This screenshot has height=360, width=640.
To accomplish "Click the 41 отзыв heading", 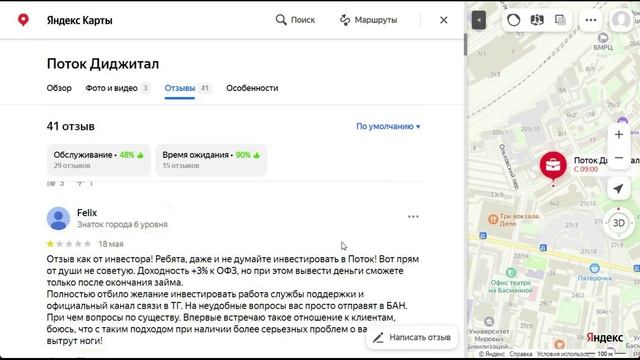I will click(x=71, y=126).
